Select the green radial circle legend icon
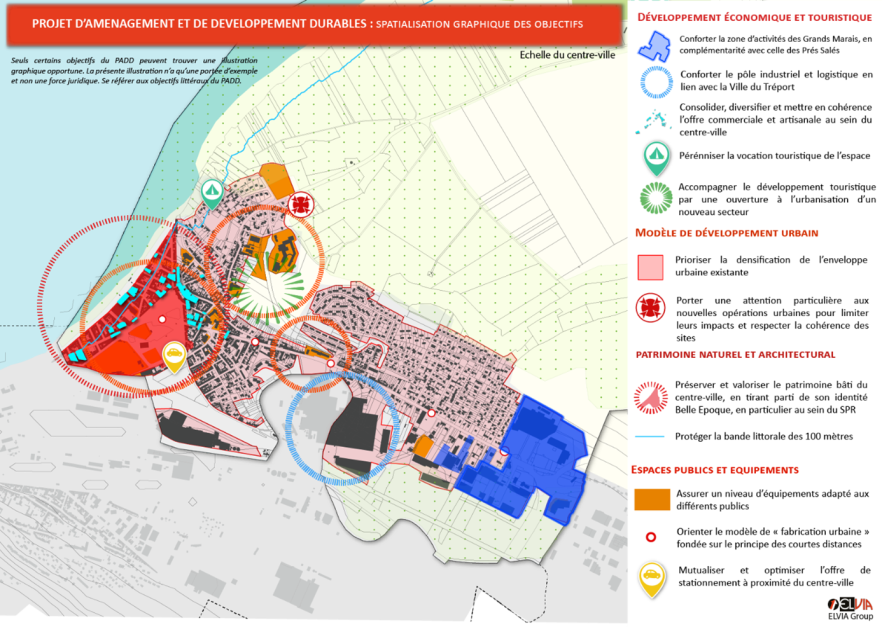Screen dimensions: 882x627 click(654, 195)
